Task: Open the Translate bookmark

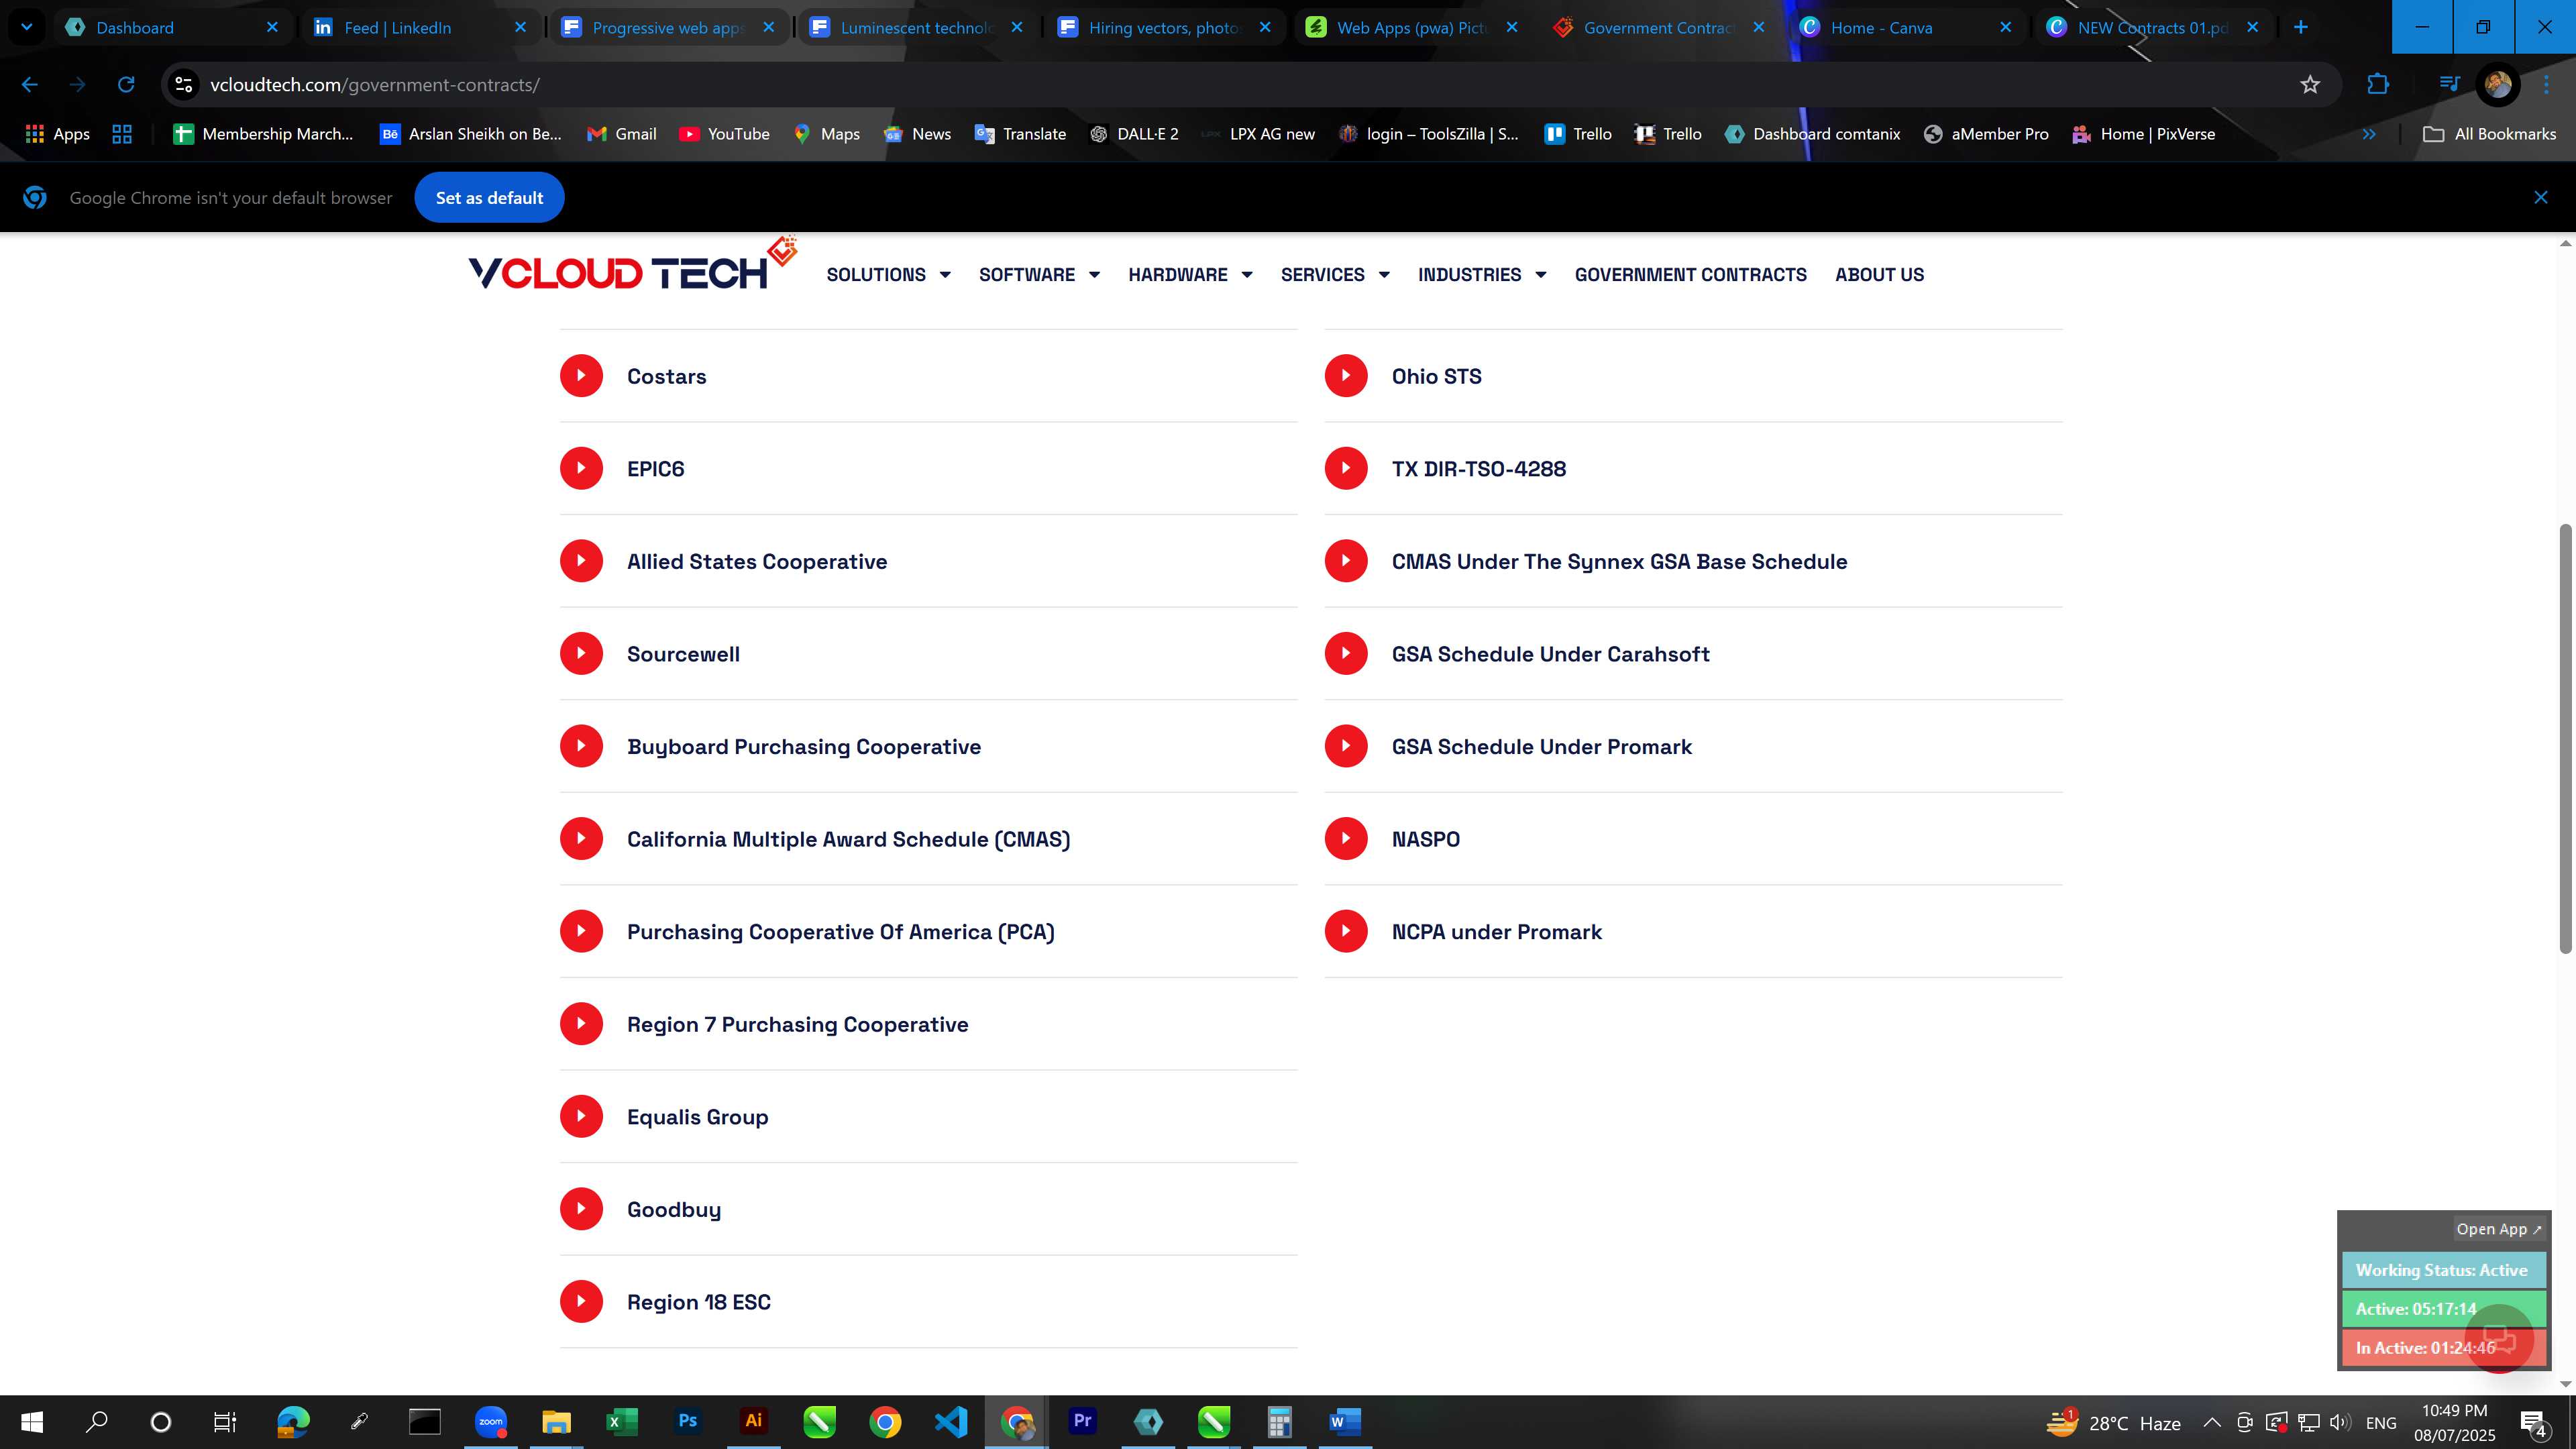Action: coord(1020,134)
